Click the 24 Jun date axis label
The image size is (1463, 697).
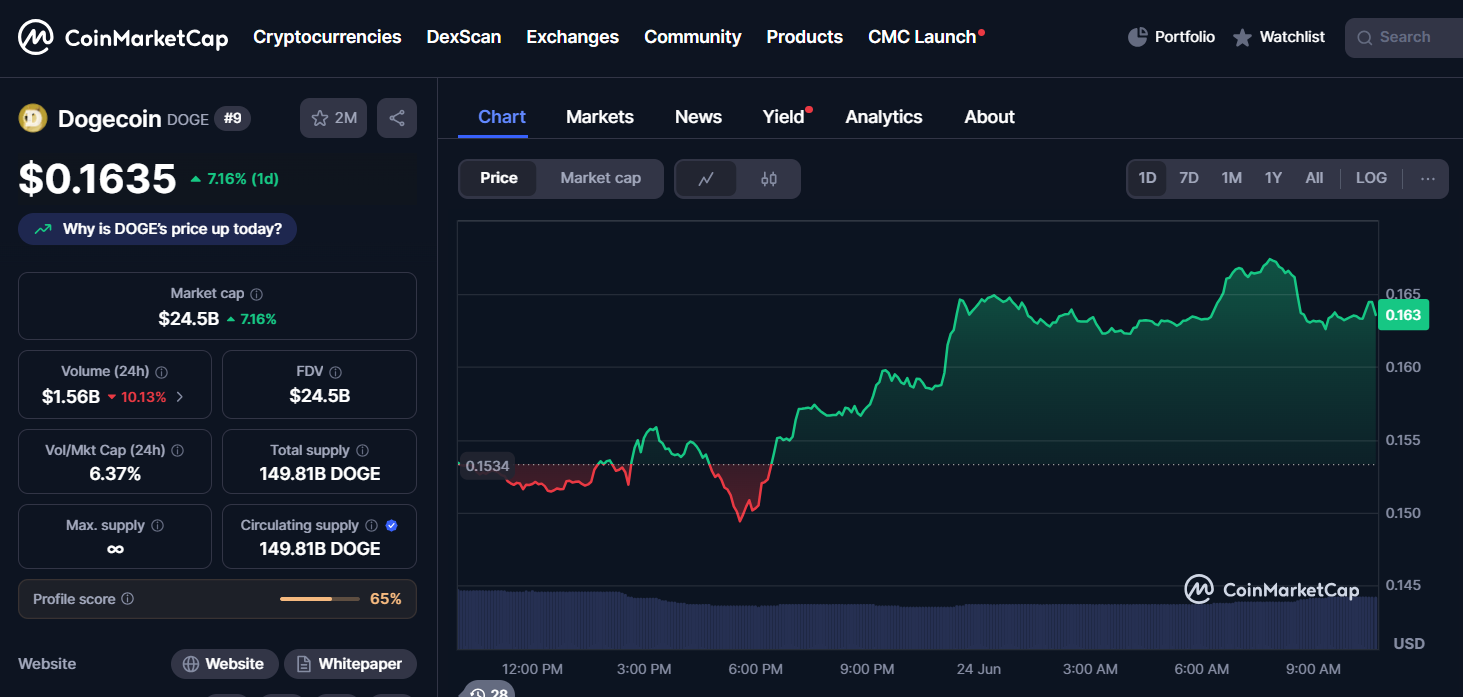pyautogui.click(x=978, y=668)
